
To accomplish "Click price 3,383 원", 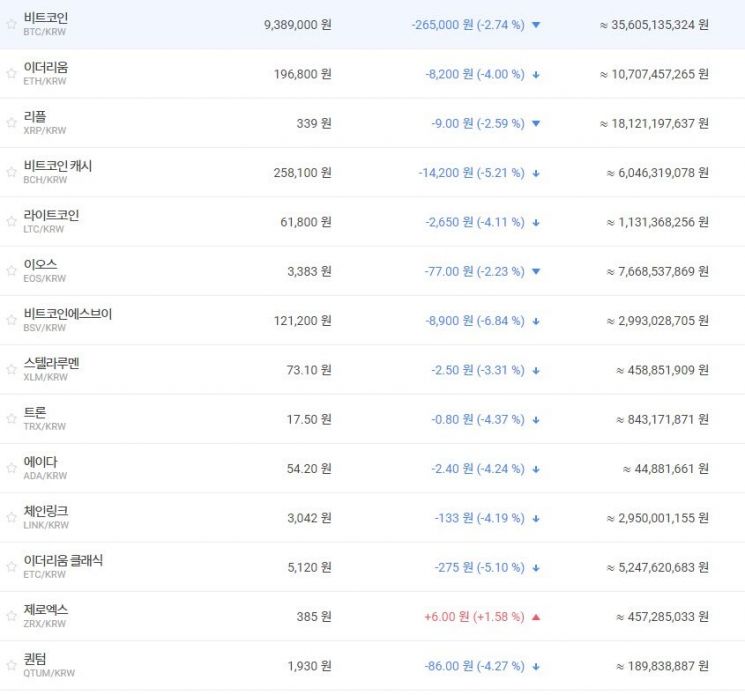I will (309, 272).
